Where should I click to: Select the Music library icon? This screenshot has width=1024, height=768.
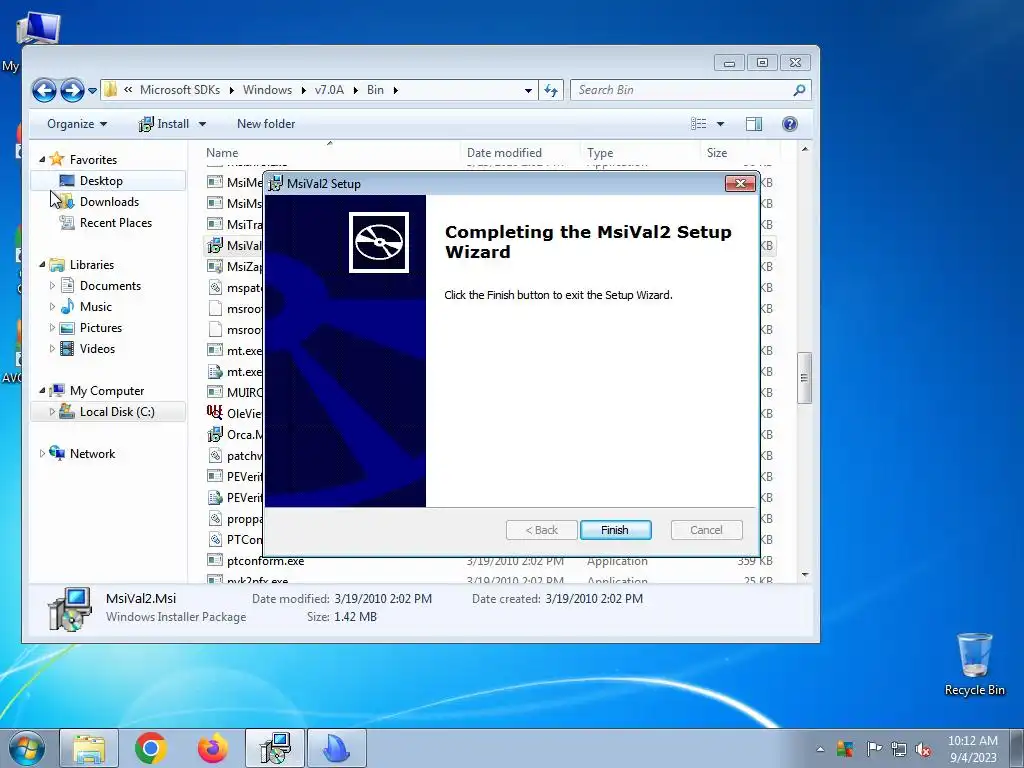pyautogui.click(x=67, y=306)
